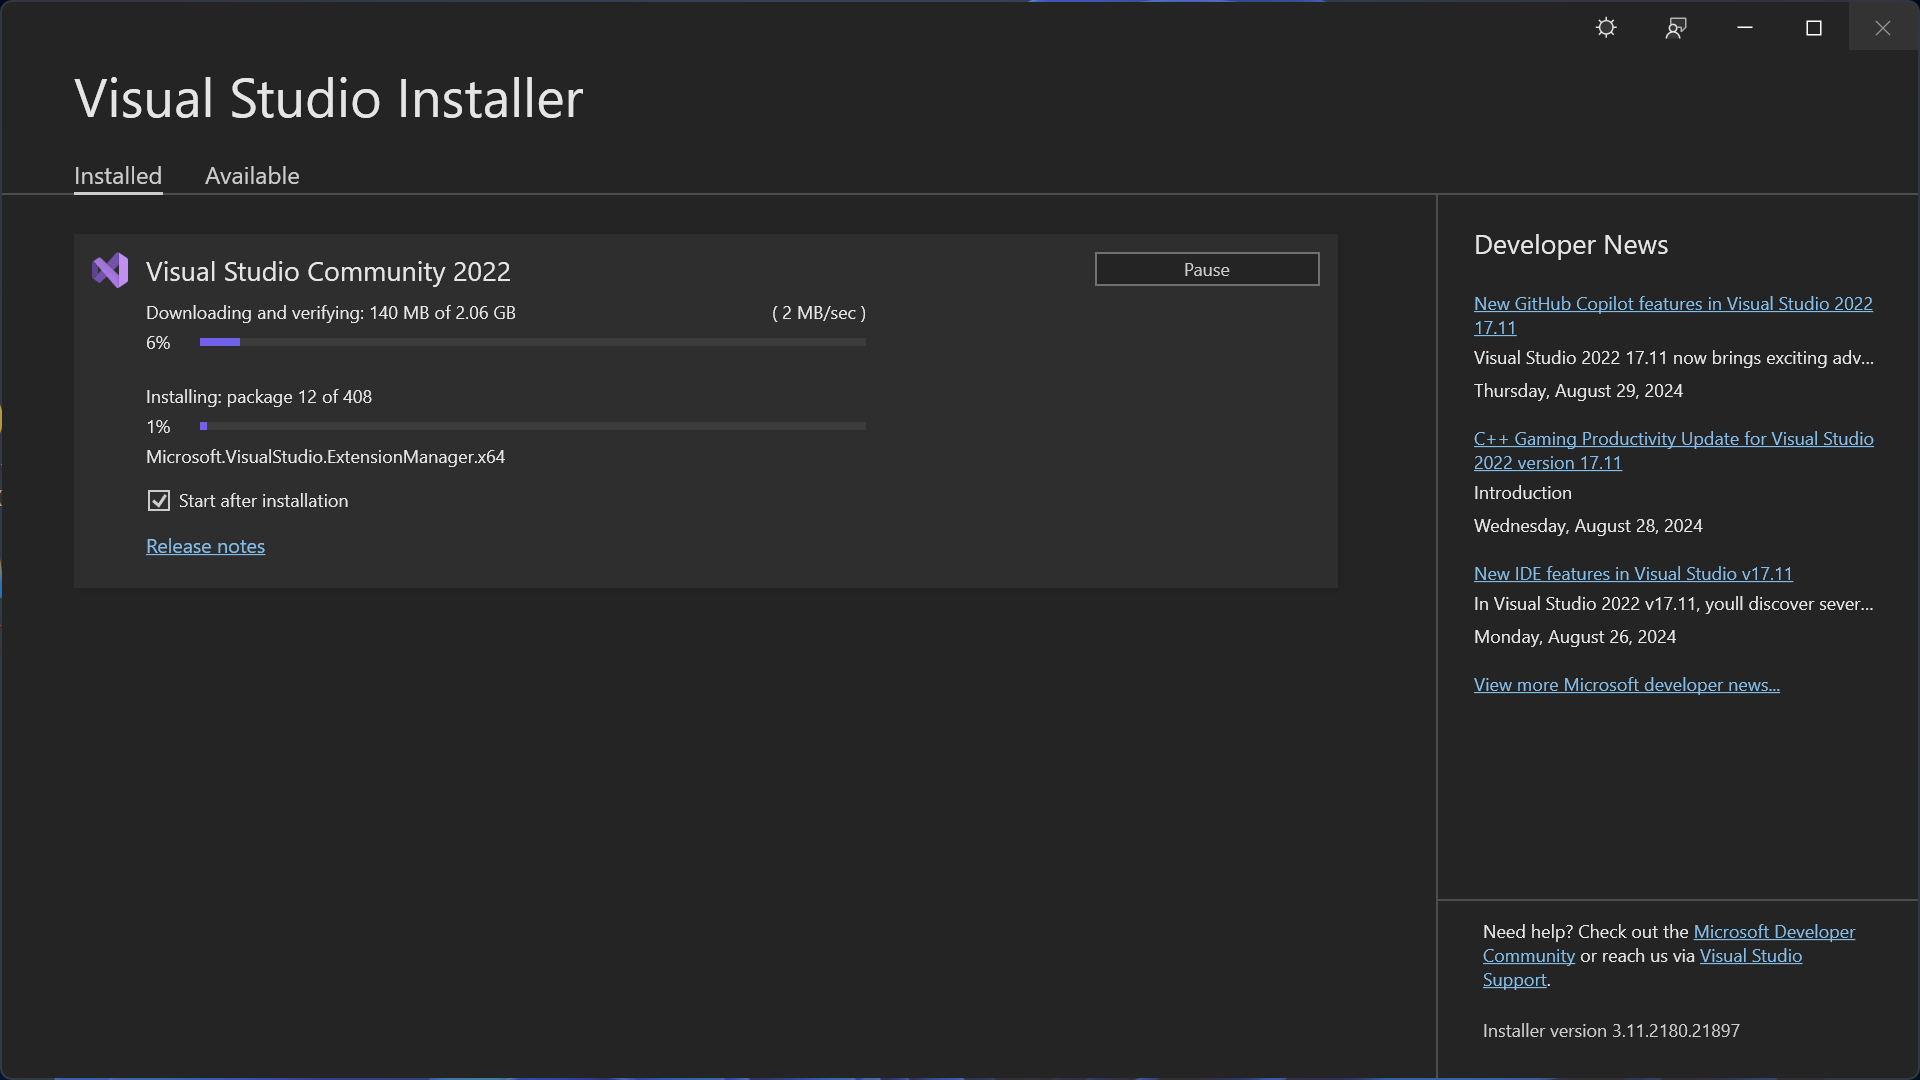Click the download progress bar at 6%

[x=533, y=342]
